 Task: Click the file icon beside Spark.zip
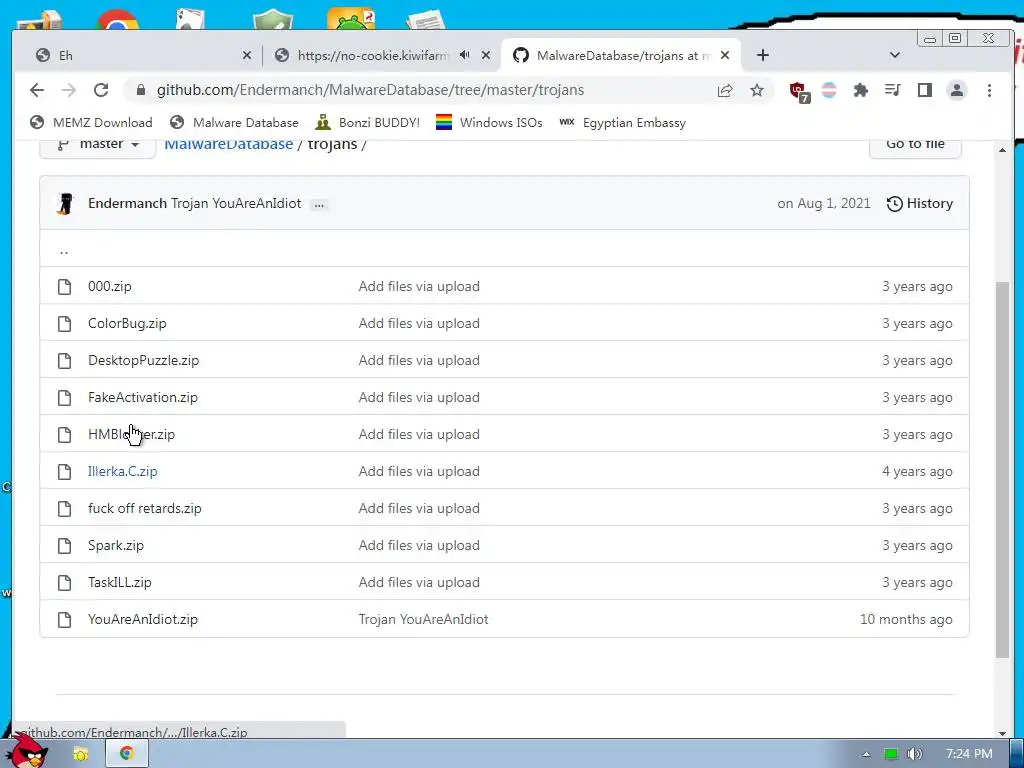(x=64, y=545)
